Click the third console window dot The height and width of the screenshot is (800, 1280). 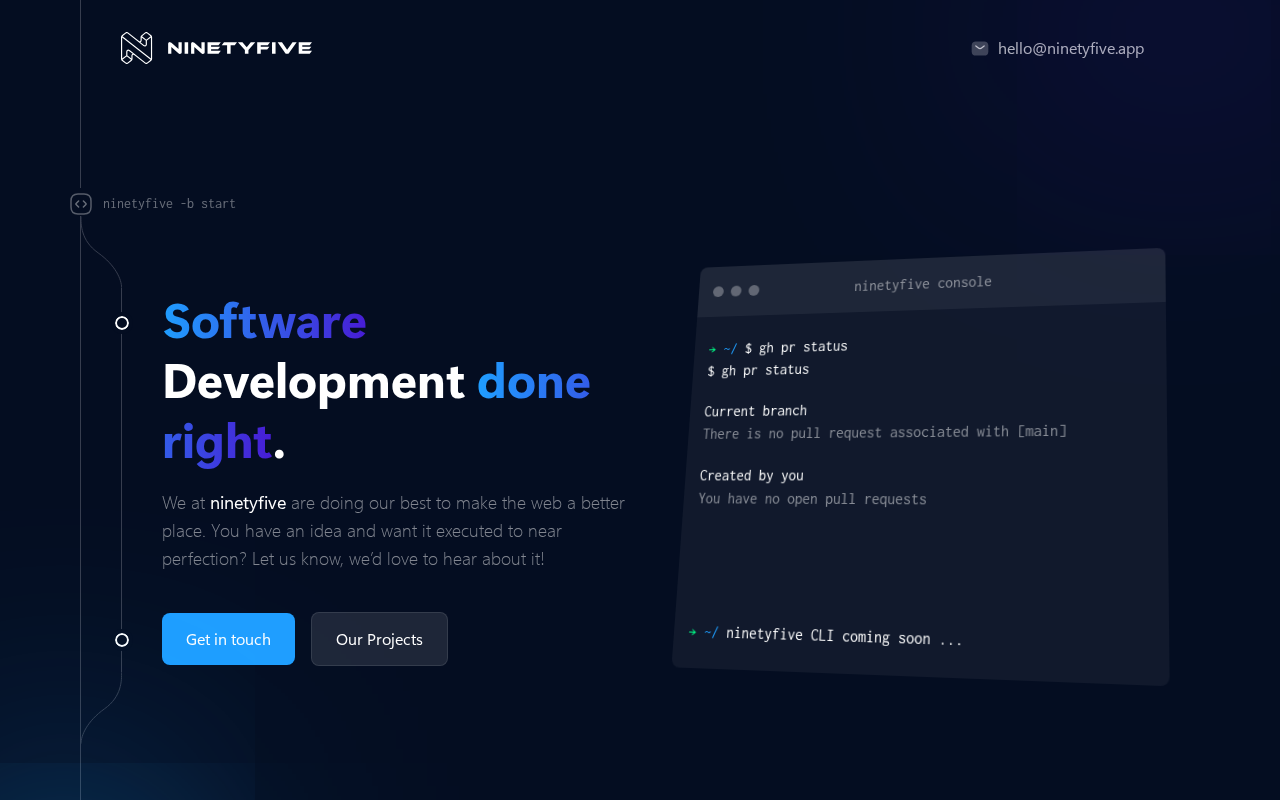coord(754,290)
